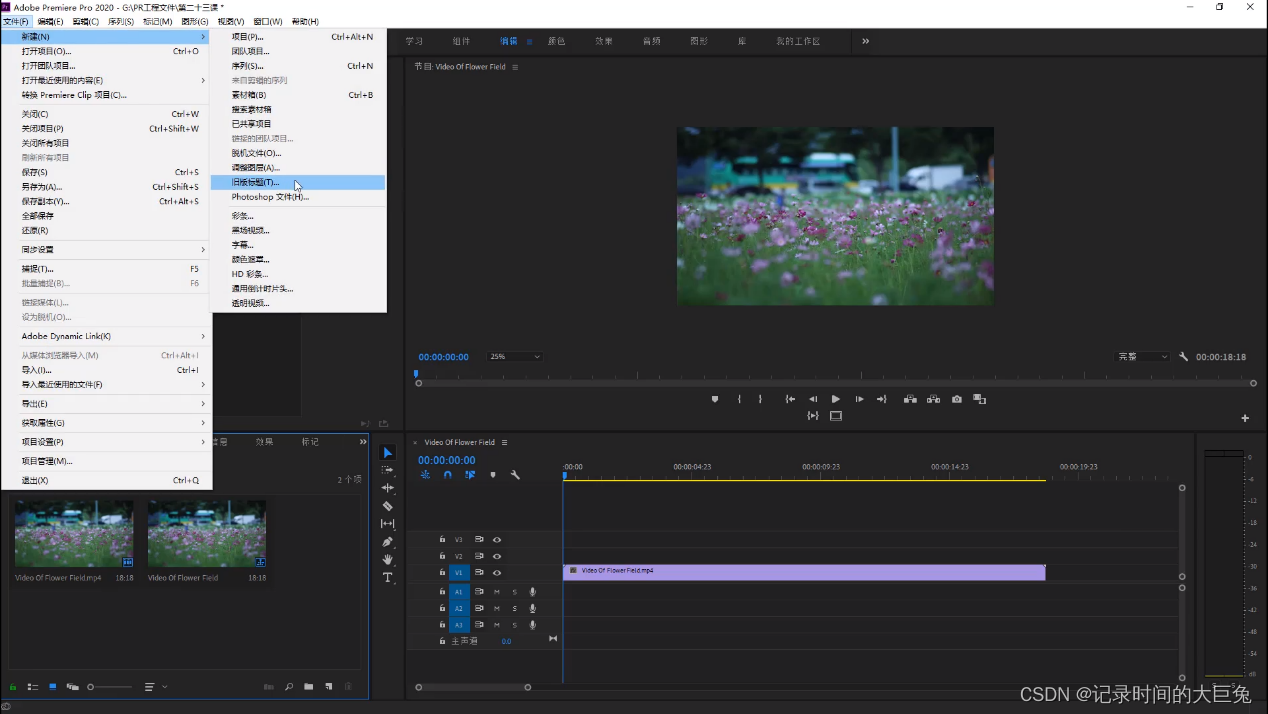This screenshot has width=1268, height=714.
Task: Toggle V1 track output eye icon
Action: 497,573
